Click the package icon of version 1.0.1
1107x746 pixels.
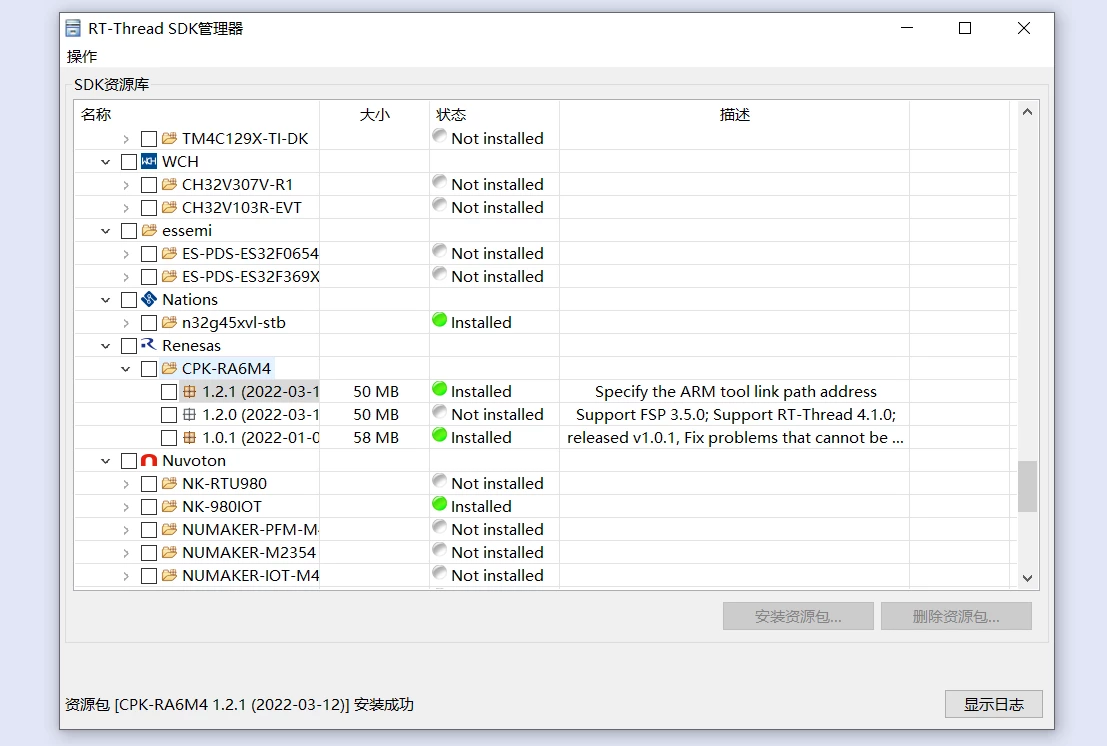(x=189, y=438)
